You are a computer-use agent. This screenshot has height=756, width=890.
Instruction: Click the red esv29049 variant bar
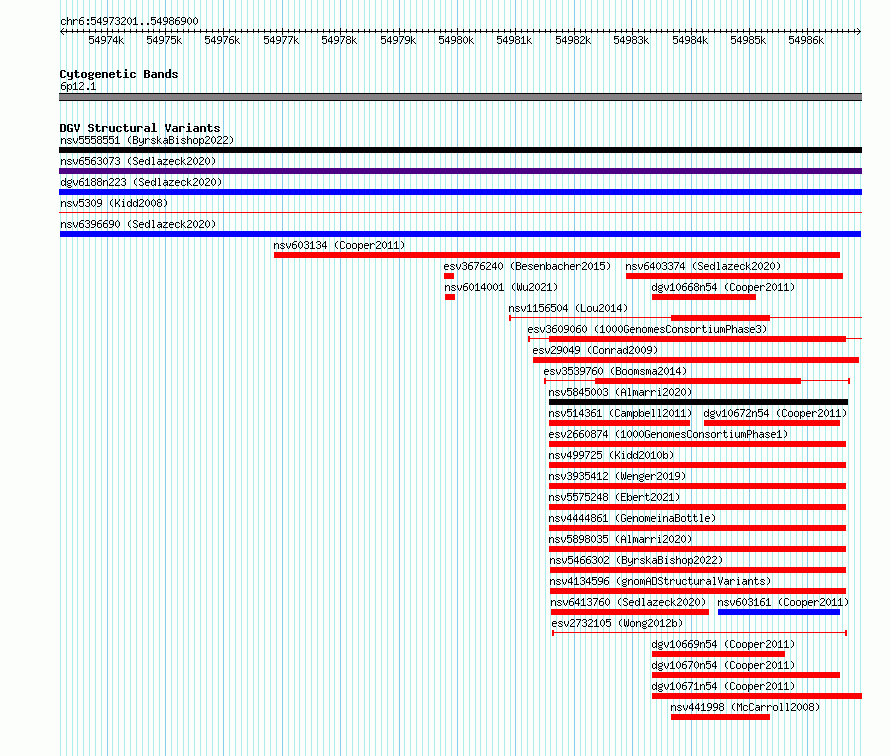(696, 360)
